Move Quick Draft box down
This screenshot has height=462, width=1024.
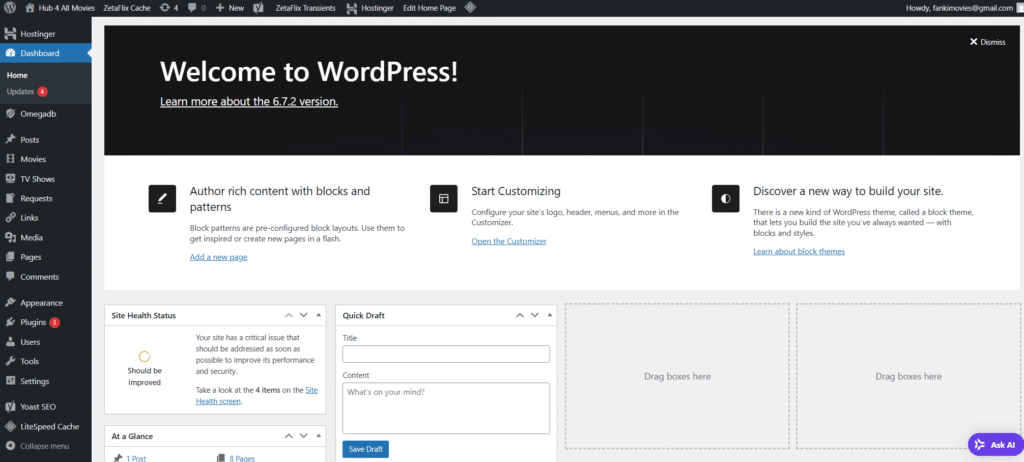[535, 315]
